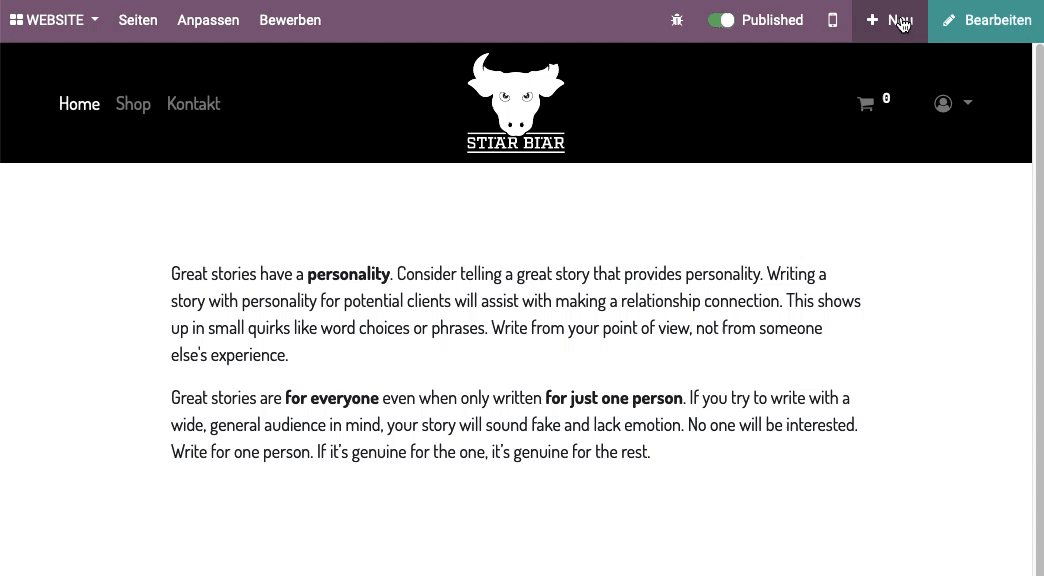Image resolution: width=1044 pixels, height=576 pixels.
Task: Open the Anpassen menu
Action: [x=208, y=20]
